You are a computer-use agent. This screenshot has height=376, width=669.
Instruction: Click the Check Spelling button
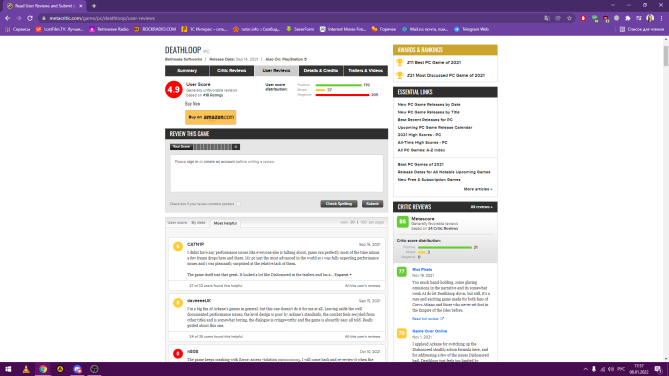pyautogui.click(x=339, y=204)
